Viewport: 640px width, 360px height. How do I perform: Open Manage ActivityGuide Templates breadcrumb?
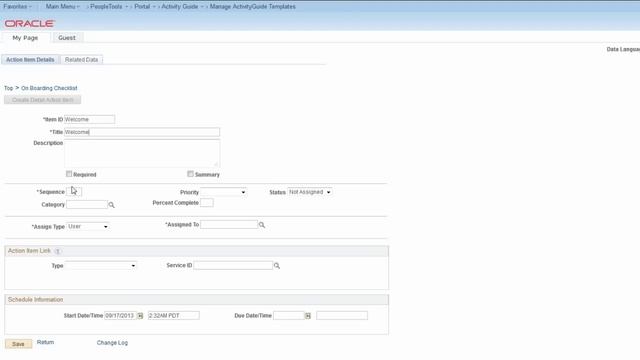tap(253, 7)
